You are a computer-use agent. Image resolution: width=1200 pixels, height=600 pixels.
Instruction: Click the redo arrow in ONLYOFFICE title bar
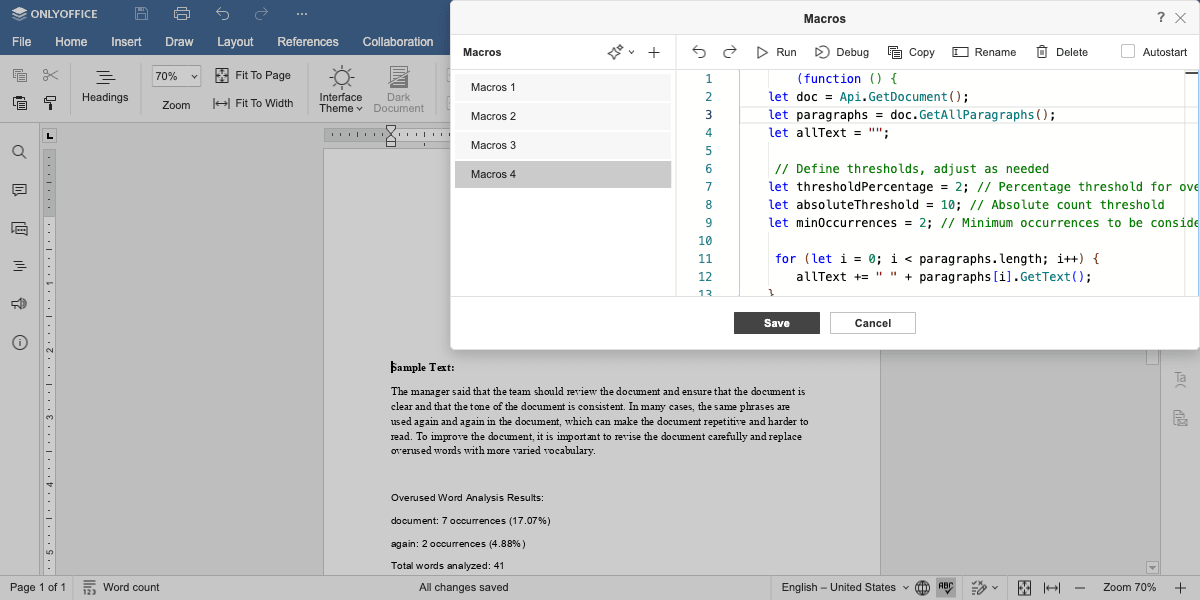tap(262, 14)
